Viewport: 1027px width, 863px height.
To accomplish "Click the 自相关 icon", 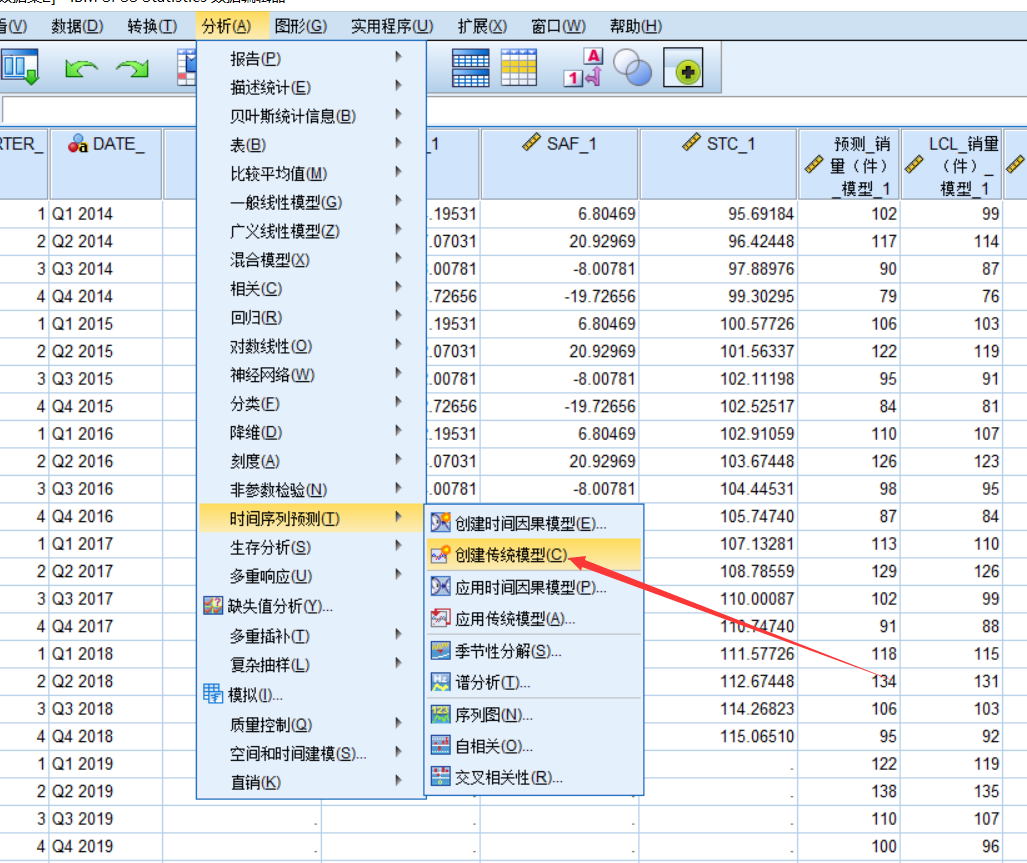I will click(440, 745).
